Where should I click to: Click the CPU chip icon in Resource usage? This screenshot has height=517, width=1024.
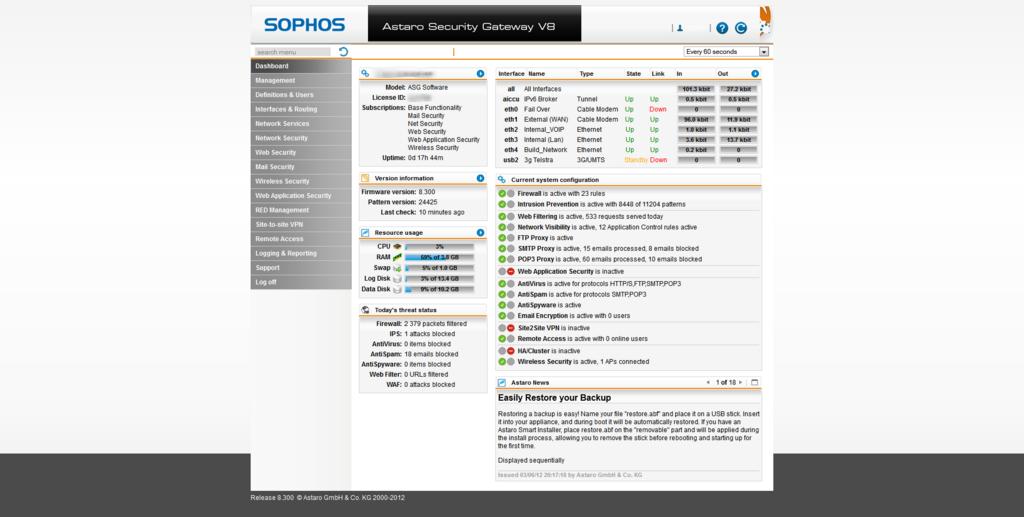[397, 247]
